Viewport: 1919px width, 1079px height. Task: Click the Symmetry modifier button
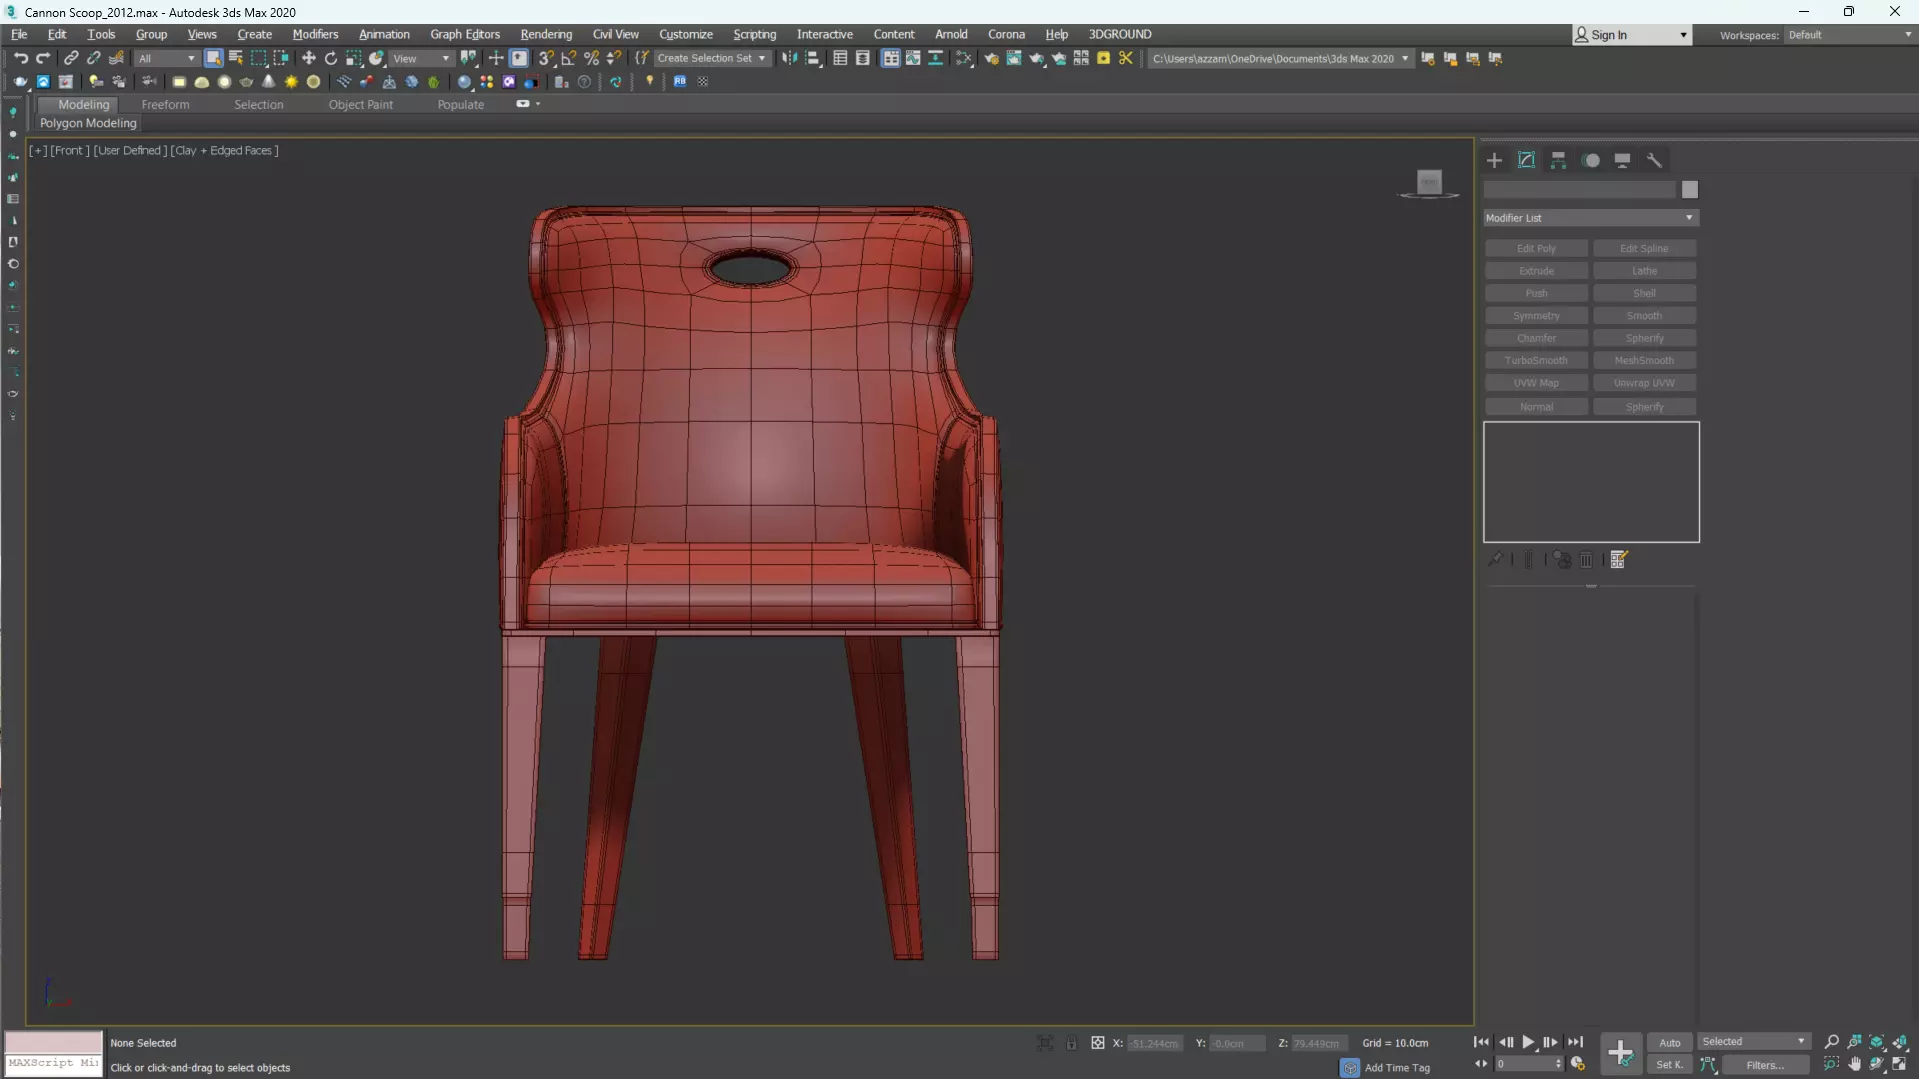[x=1536, y=315]
